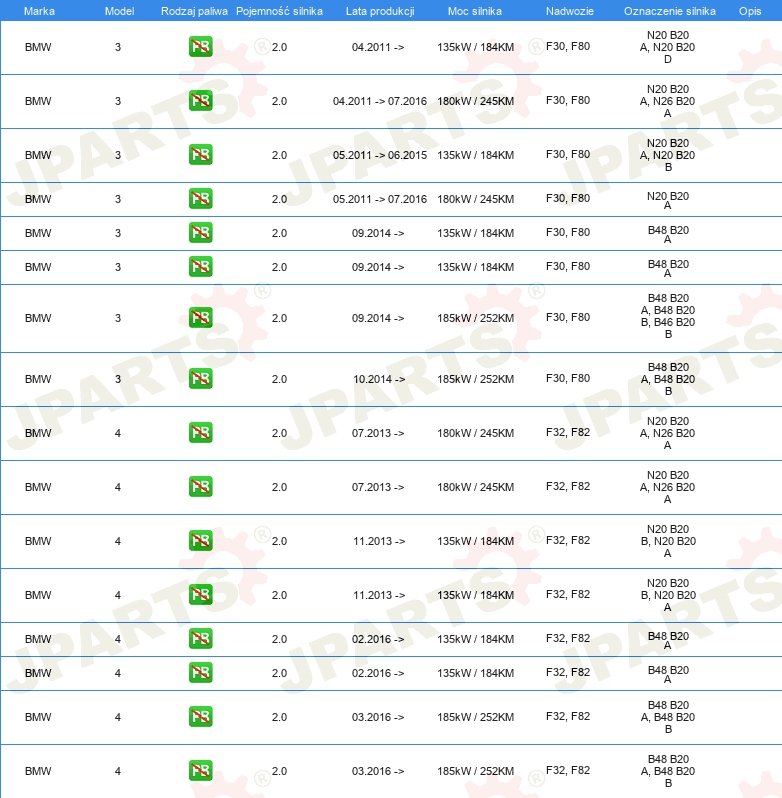Screen dimensions: 782x798
Task: Select 'F30, F80' in the N20 B20 D row
Action: tap(568, 46)
